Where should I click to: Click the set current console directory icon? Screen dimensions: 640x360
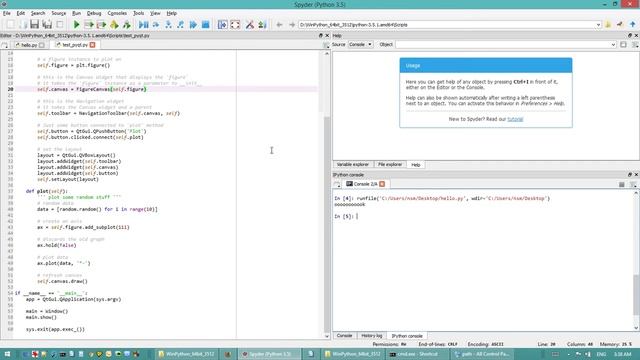[x=620, y=24]
